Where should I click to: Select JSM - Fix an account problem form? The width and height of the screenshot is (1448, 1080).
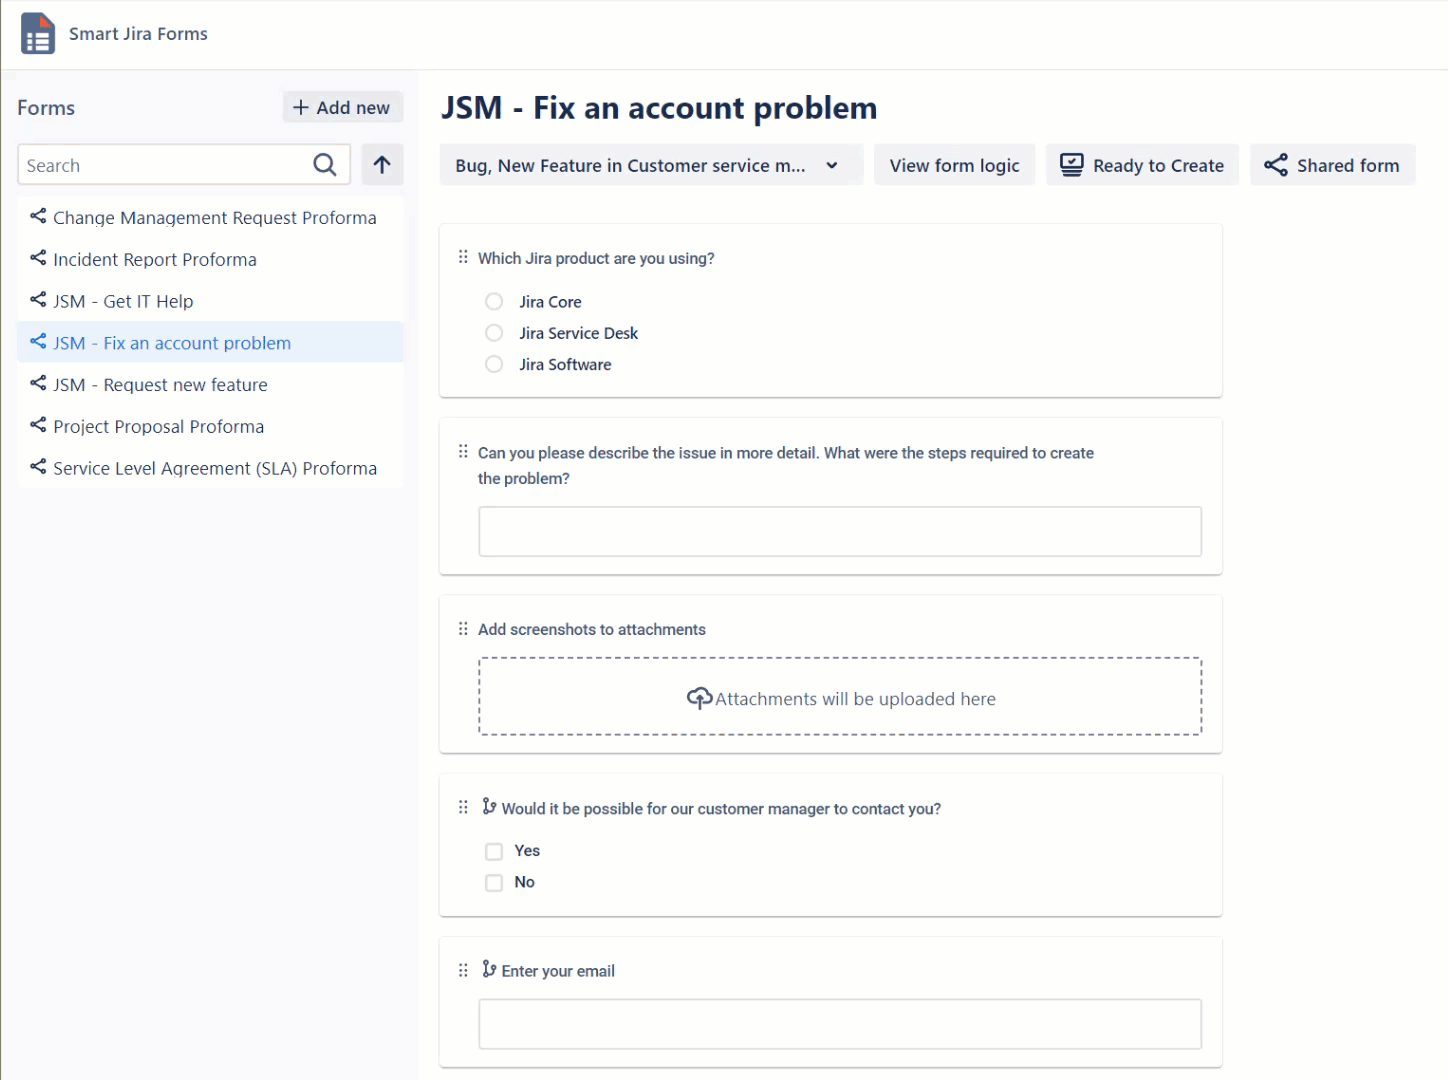click(210, 342)
